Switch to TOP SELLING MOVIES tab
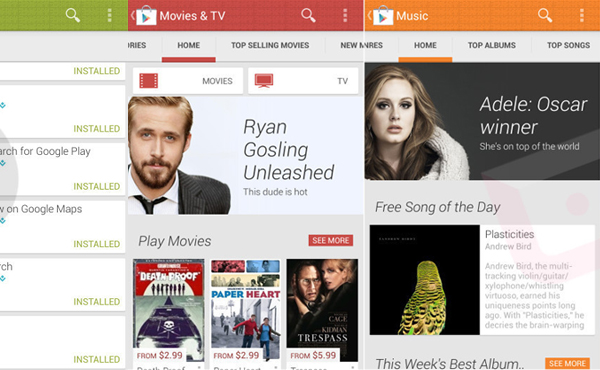 click(x=270, y=46)
